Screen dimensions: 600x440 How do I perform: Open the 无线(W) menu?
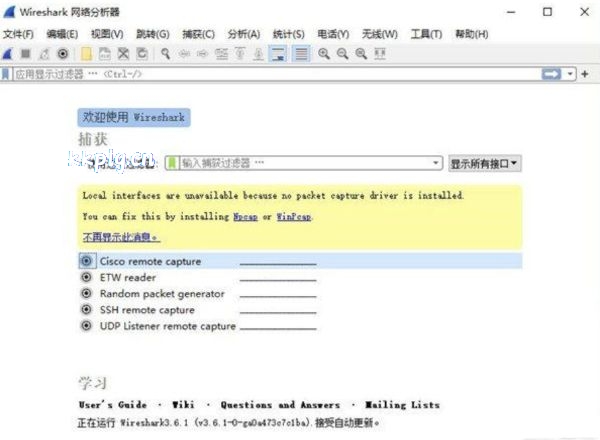(x=380, y=34)
